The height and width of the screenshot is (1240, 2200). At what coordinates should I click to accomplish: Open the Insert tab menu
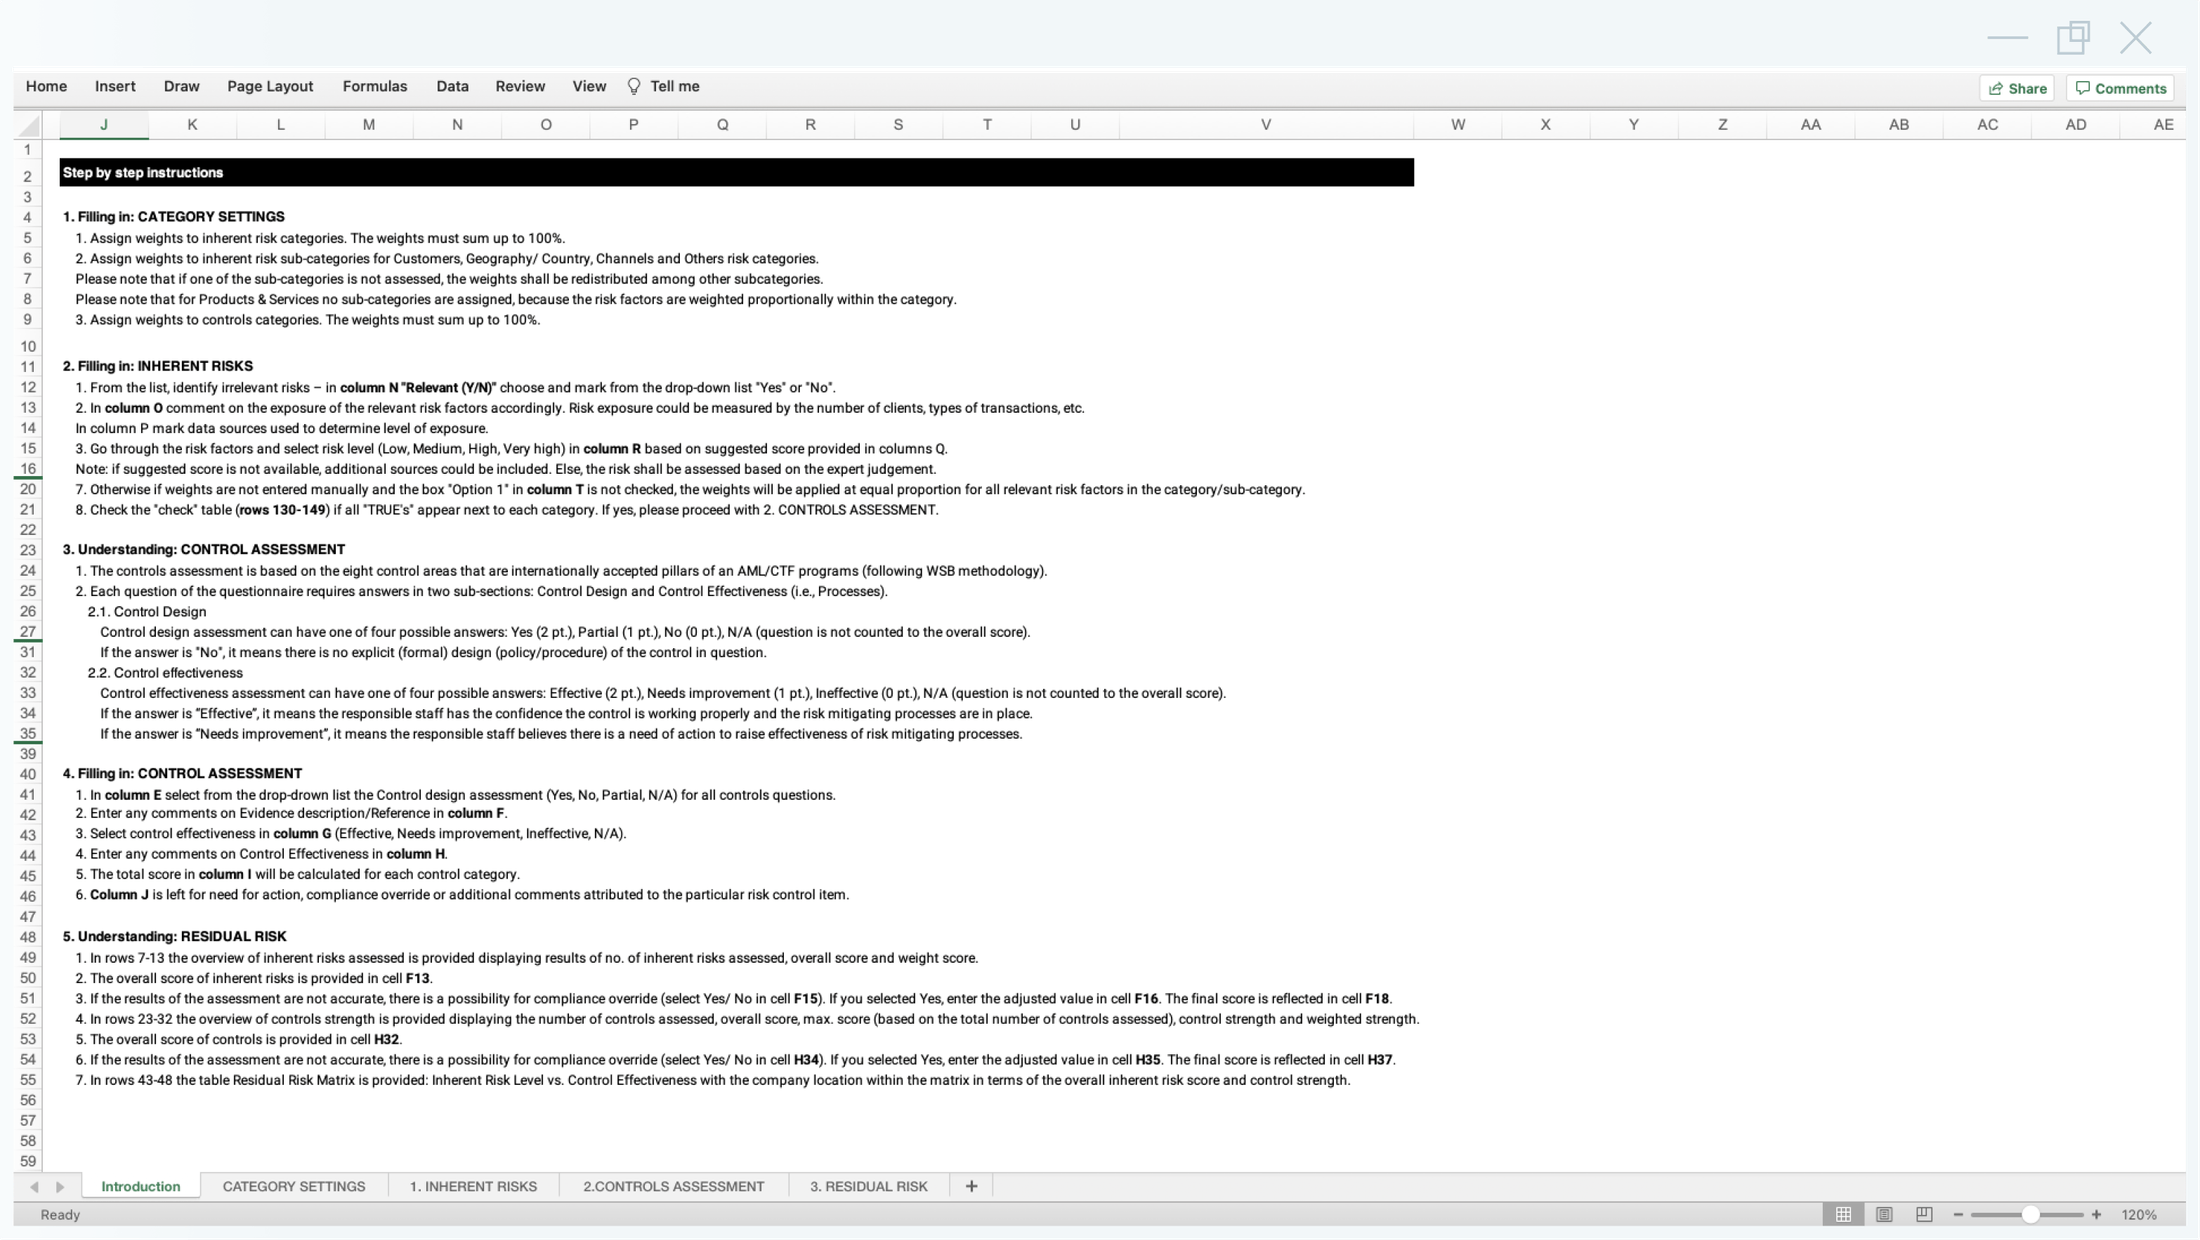[x=115, y=86]
